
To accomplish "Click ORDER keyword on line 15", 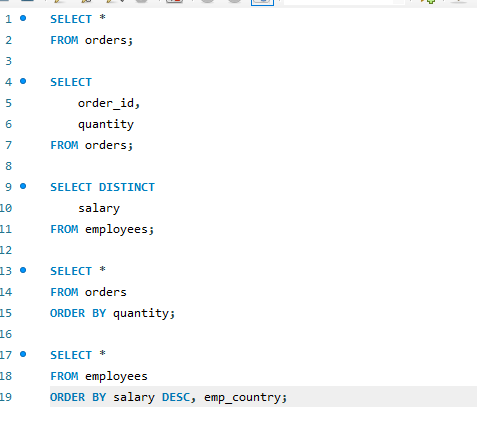I will pos(68,313).
